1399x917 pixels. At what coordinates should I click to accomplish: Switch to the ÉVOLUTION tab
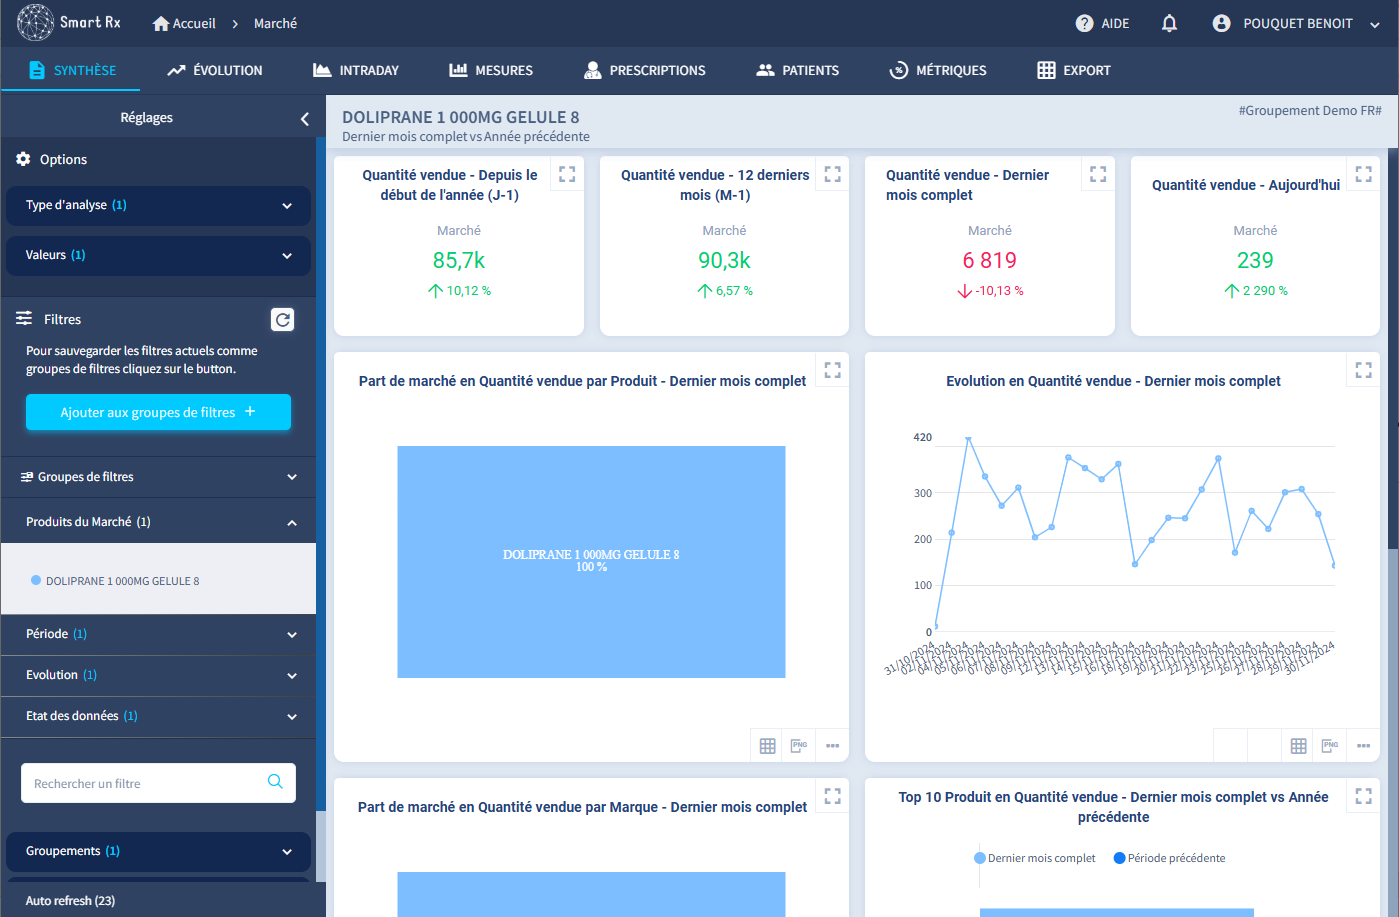coord(215,70)
